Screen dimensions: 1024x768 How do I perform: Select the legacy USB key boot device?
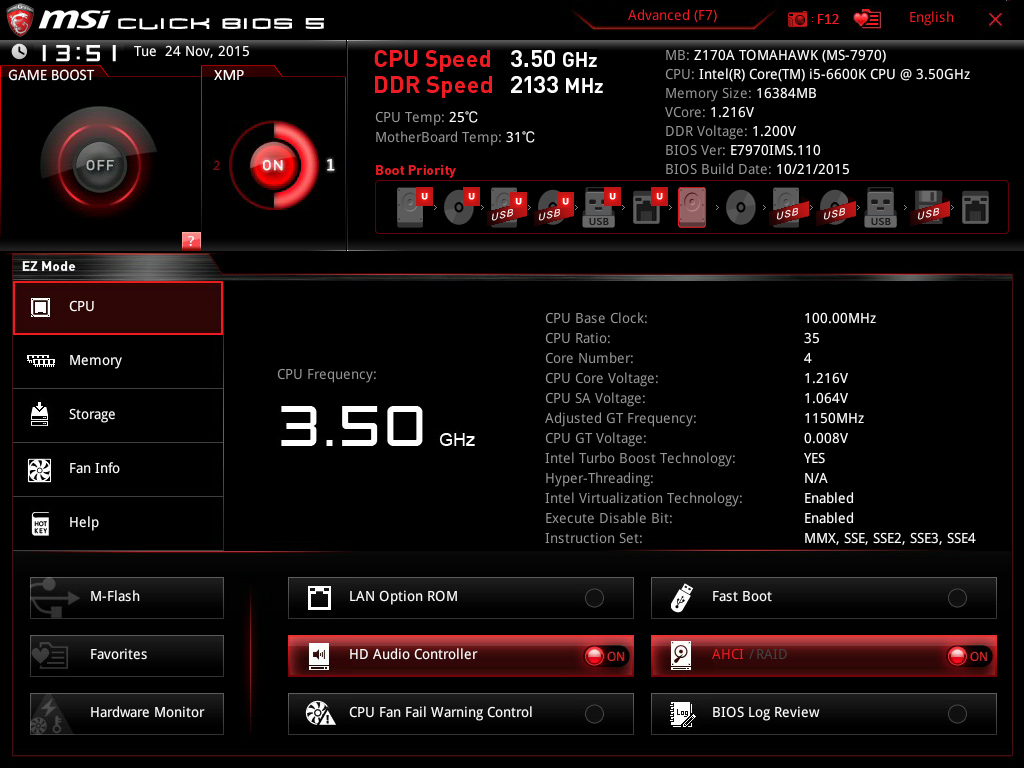(x=881, y=208)
